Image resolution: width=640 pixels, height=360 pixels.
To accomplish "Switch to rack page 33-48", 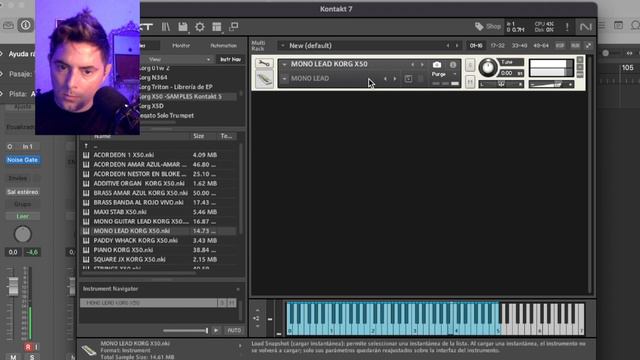I will tap(519, 46).
